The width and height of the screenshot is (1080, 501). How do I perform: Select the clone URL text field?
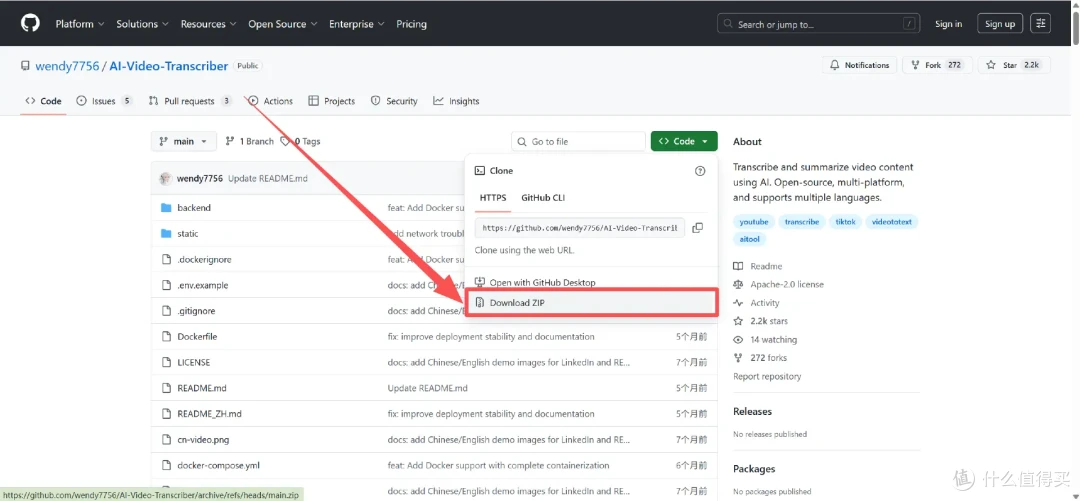click(x=579, y=227)
